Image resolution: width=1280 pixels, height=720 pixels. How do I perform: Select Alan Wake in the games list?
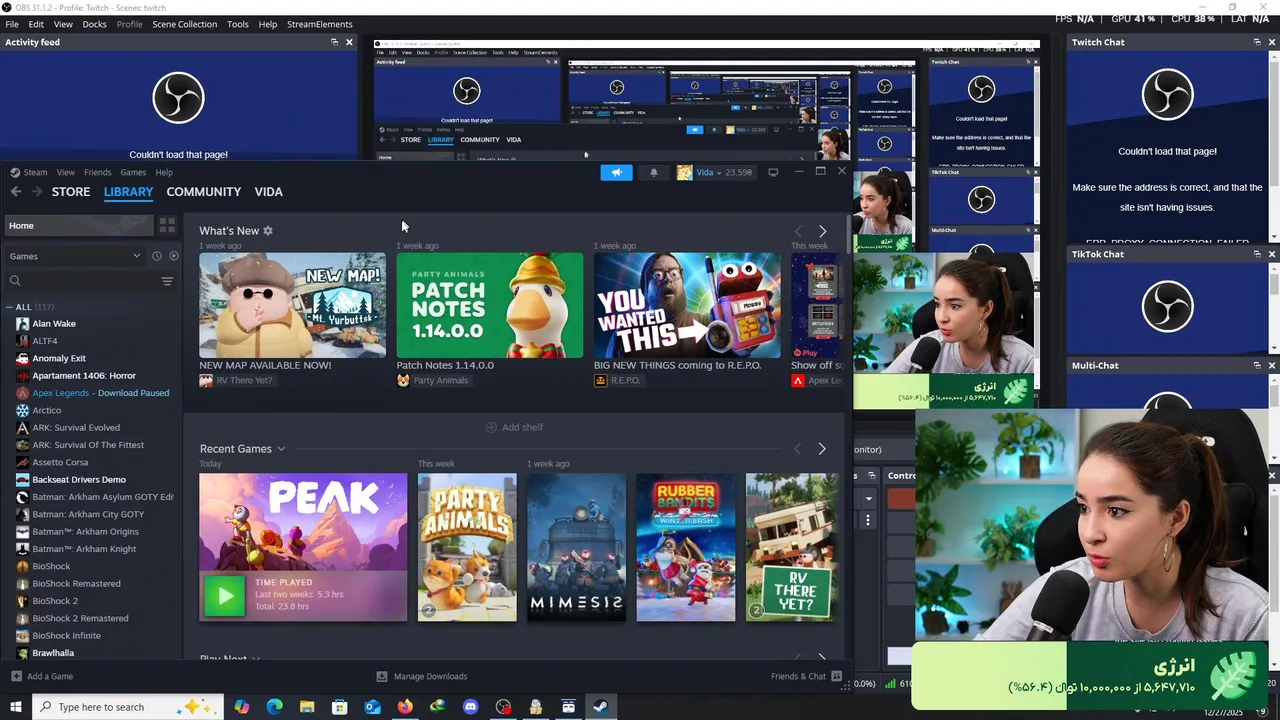click(x=54, y=324)
